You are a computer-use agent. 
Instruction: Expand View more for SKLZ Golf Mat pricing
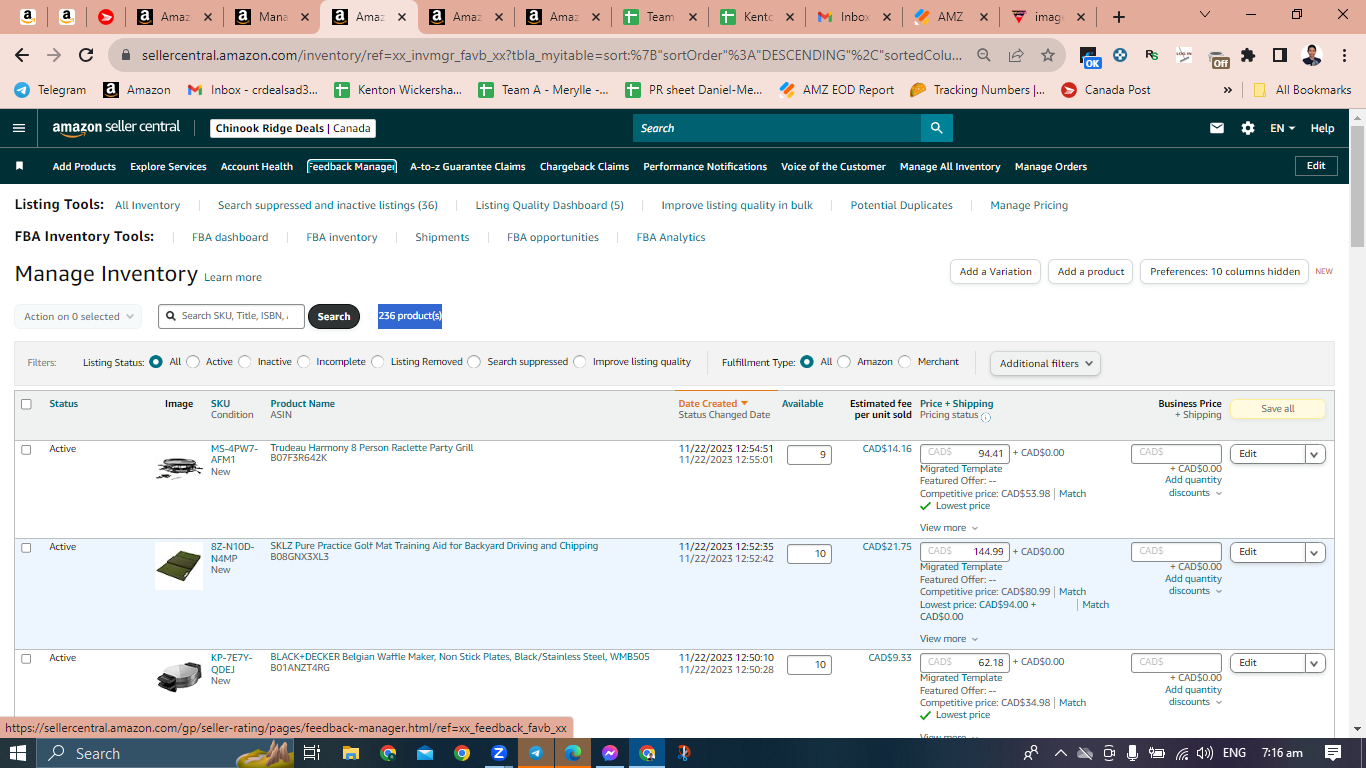click(x=948, y=639)
